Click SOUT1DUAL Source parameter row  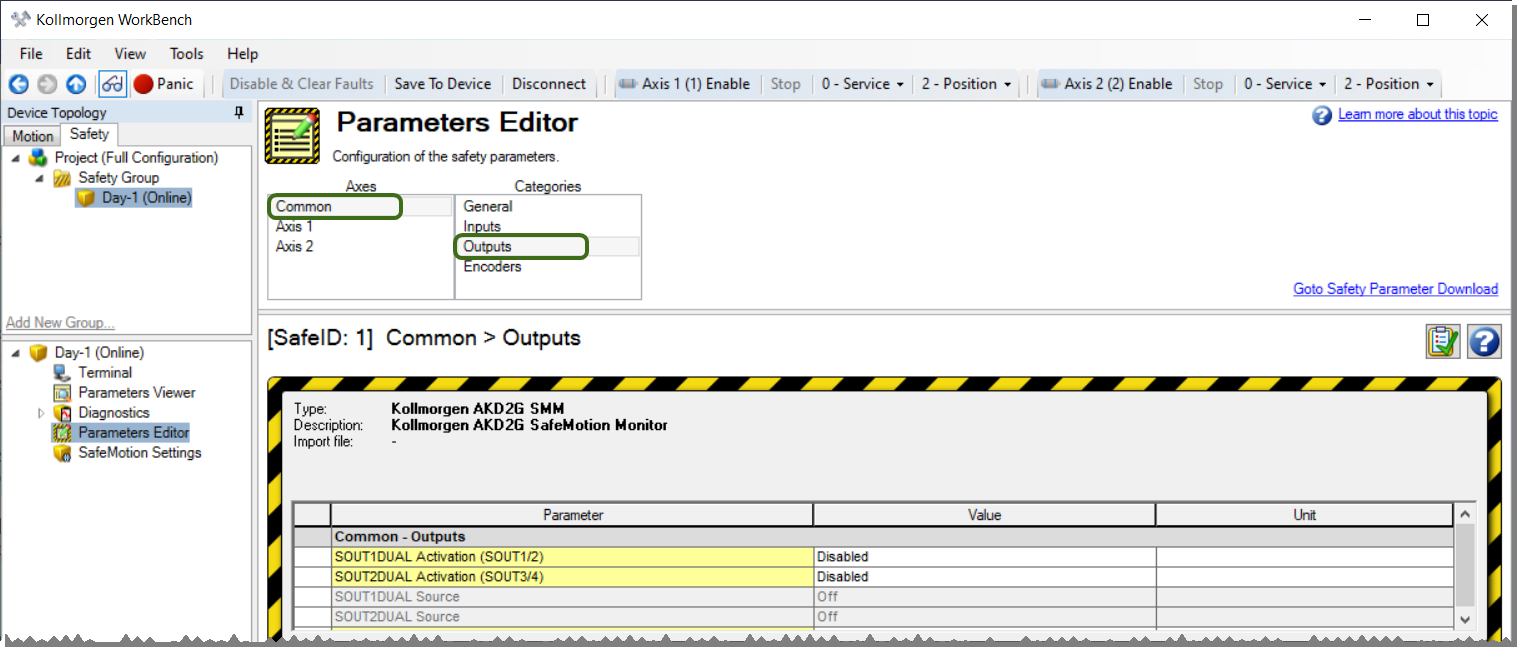(x=572, y=597)
